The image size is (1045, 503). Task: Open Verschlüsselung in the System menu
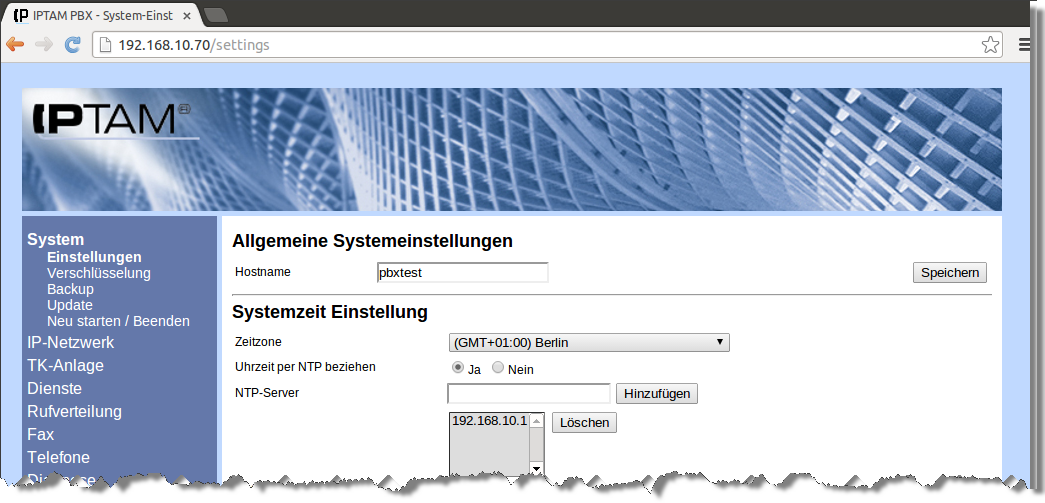(x=98, y=273)
